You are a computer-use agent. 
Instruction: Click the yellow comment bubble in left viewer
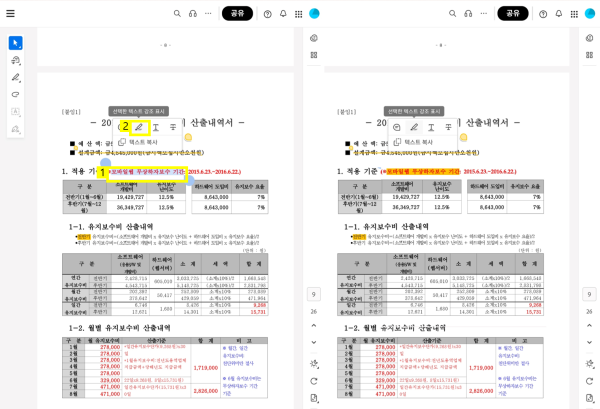coord(188,137)
